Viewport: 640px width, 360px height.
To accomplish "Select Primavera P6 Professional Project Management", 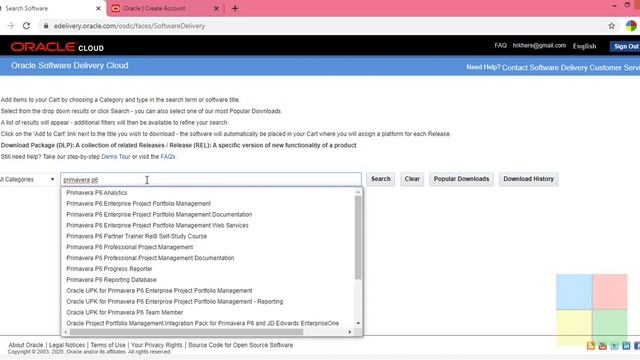I will (x=129, y=247).
